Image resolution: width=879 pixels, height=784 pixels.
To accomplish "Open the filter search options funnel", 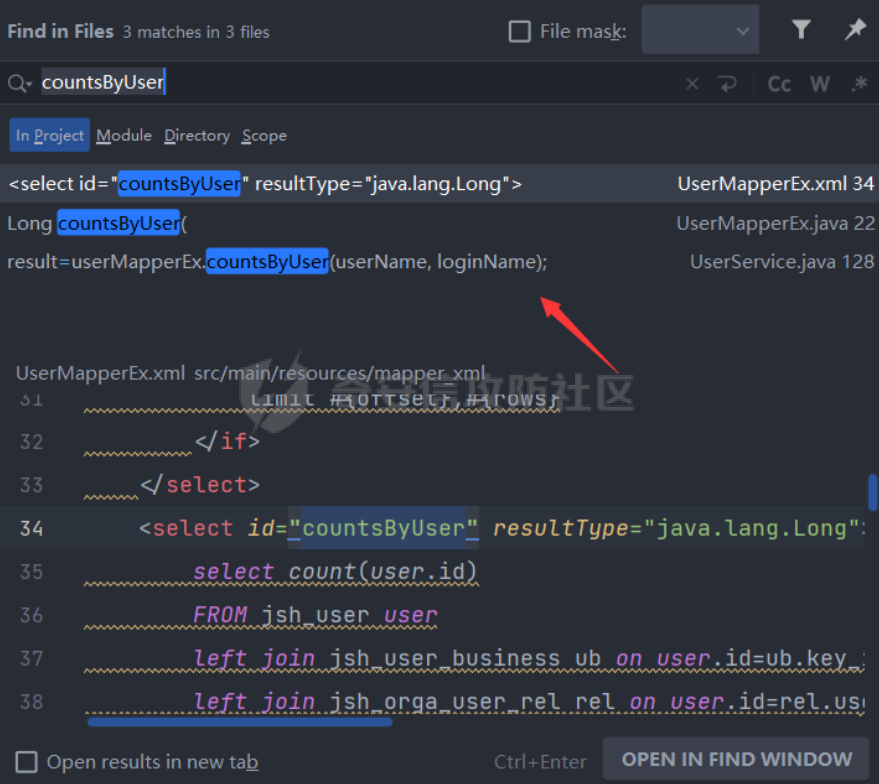I will click(801, 30).
